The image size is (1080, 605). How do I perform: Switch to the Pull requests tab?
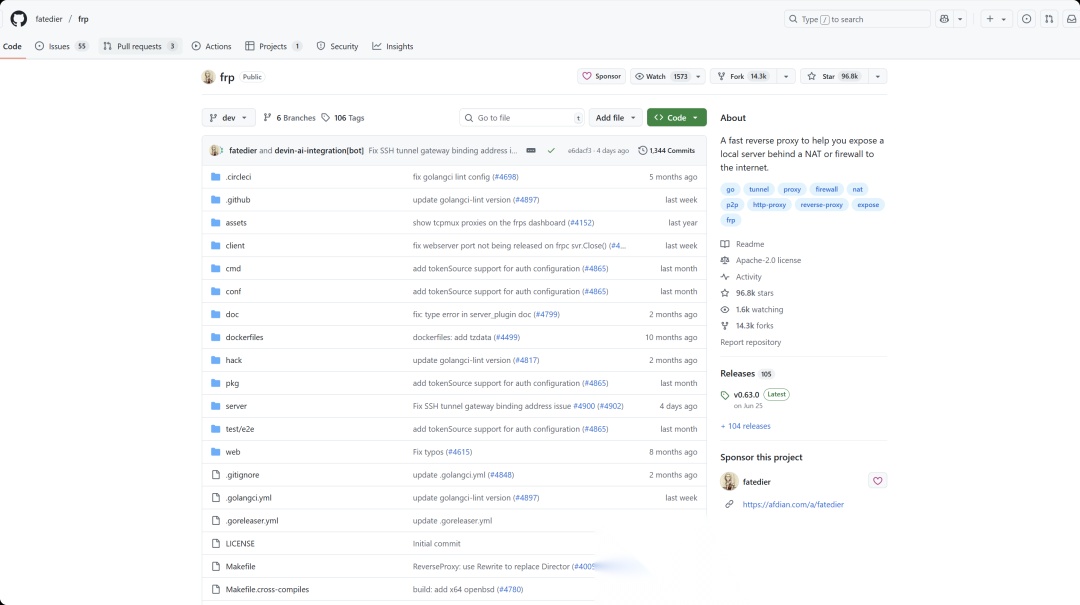(140, 46)
